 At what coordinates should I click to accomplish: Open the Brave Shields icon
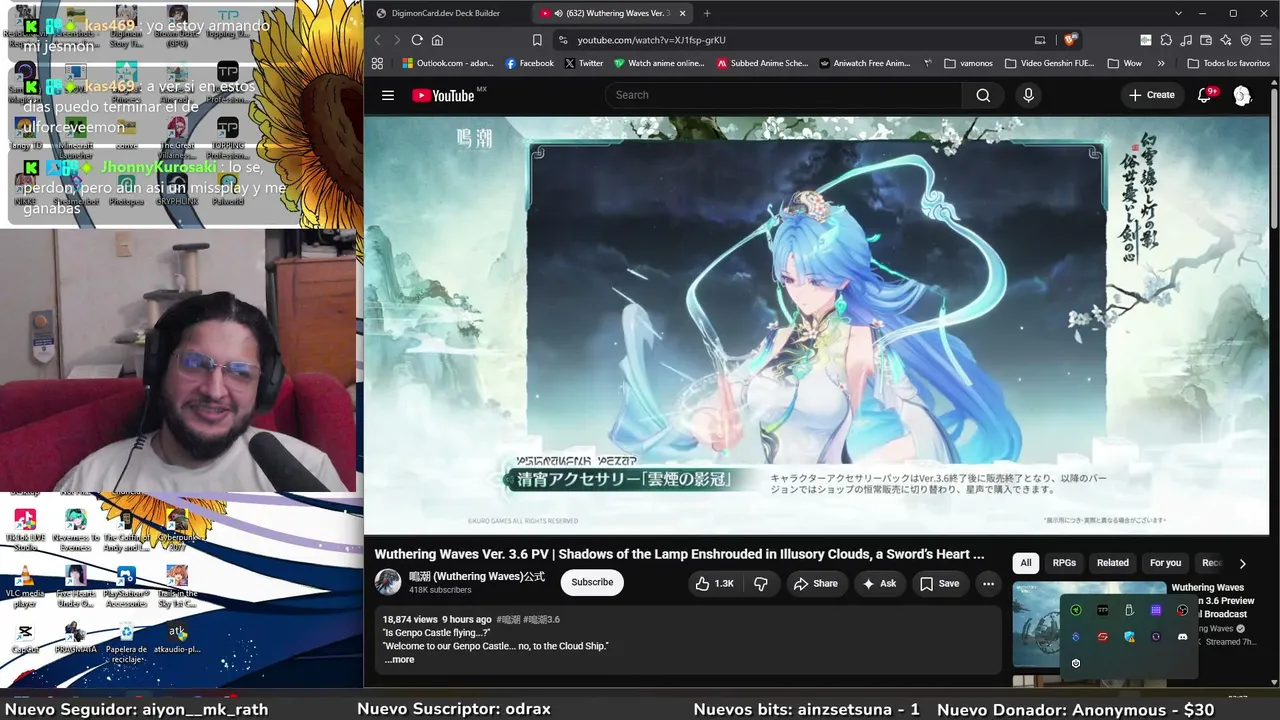pyautogui.click(x=1070, y=40)
